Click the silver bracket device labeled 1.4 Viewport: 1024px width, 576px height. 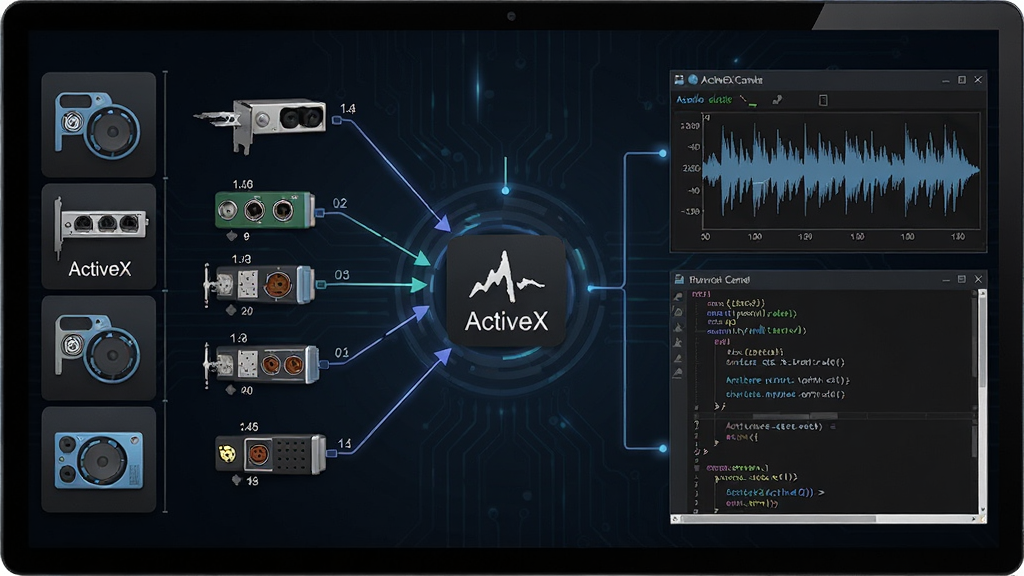(261, 123)
